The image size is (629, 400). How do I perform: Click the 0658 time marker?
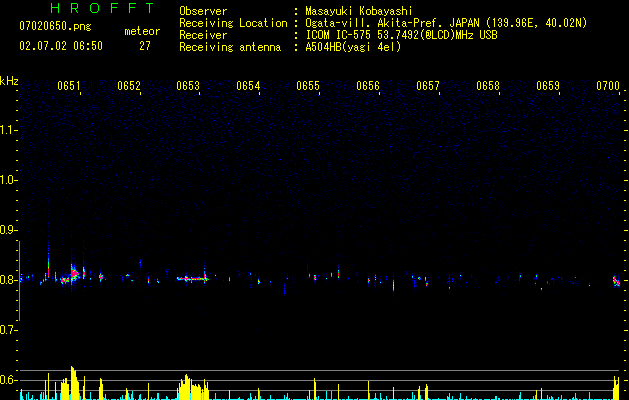pyautogui.click(x=488, y=86)
